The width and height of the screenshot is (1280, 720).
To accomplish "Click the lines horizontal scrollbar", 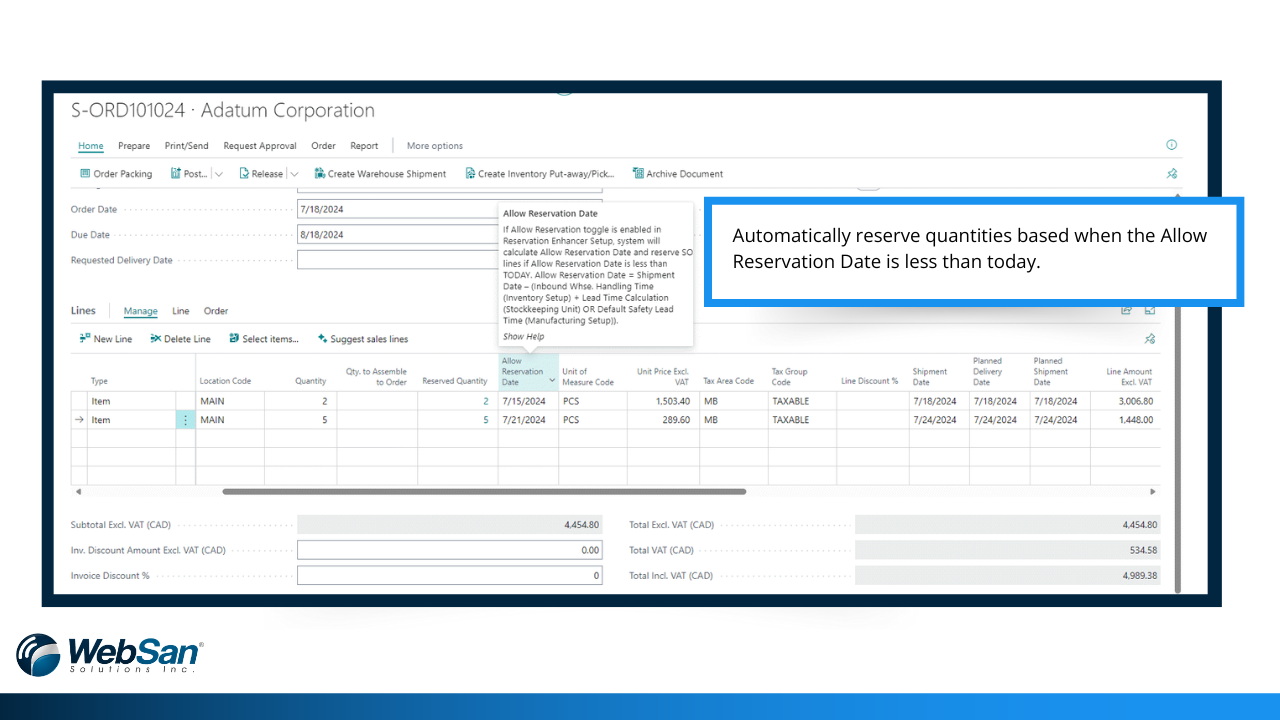I will click(x=484, y=492).
